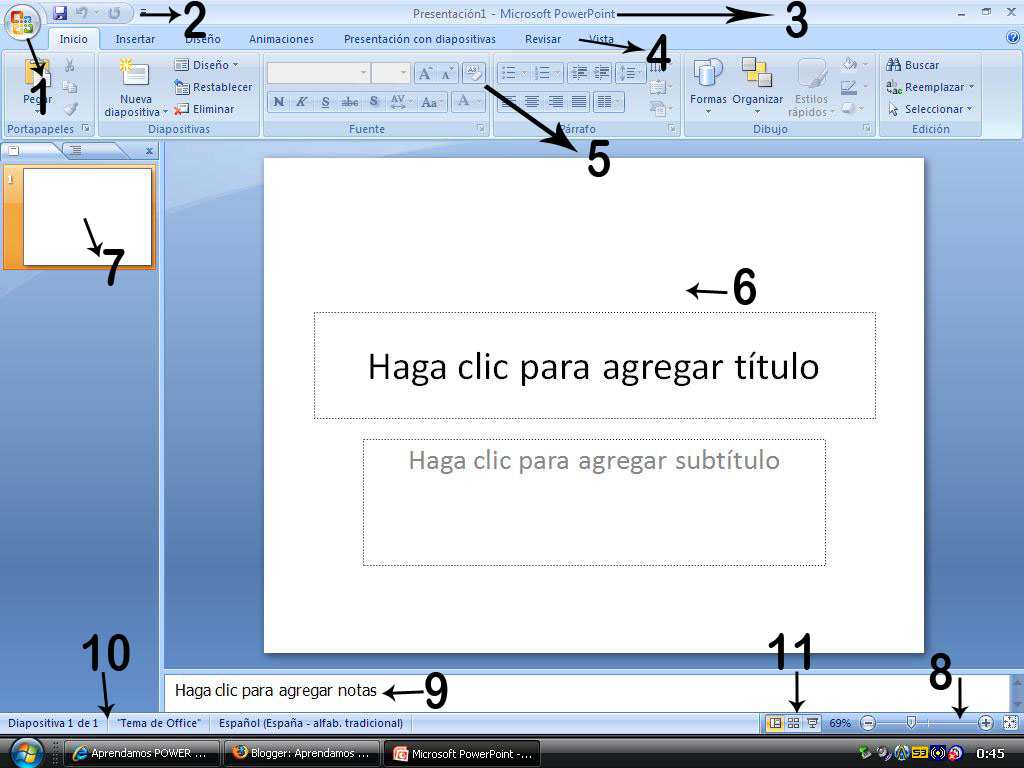The width and height of the screenshot is (1024, 768).
Task: Clear all formatting with eraser icon
Action: point(473,73)
